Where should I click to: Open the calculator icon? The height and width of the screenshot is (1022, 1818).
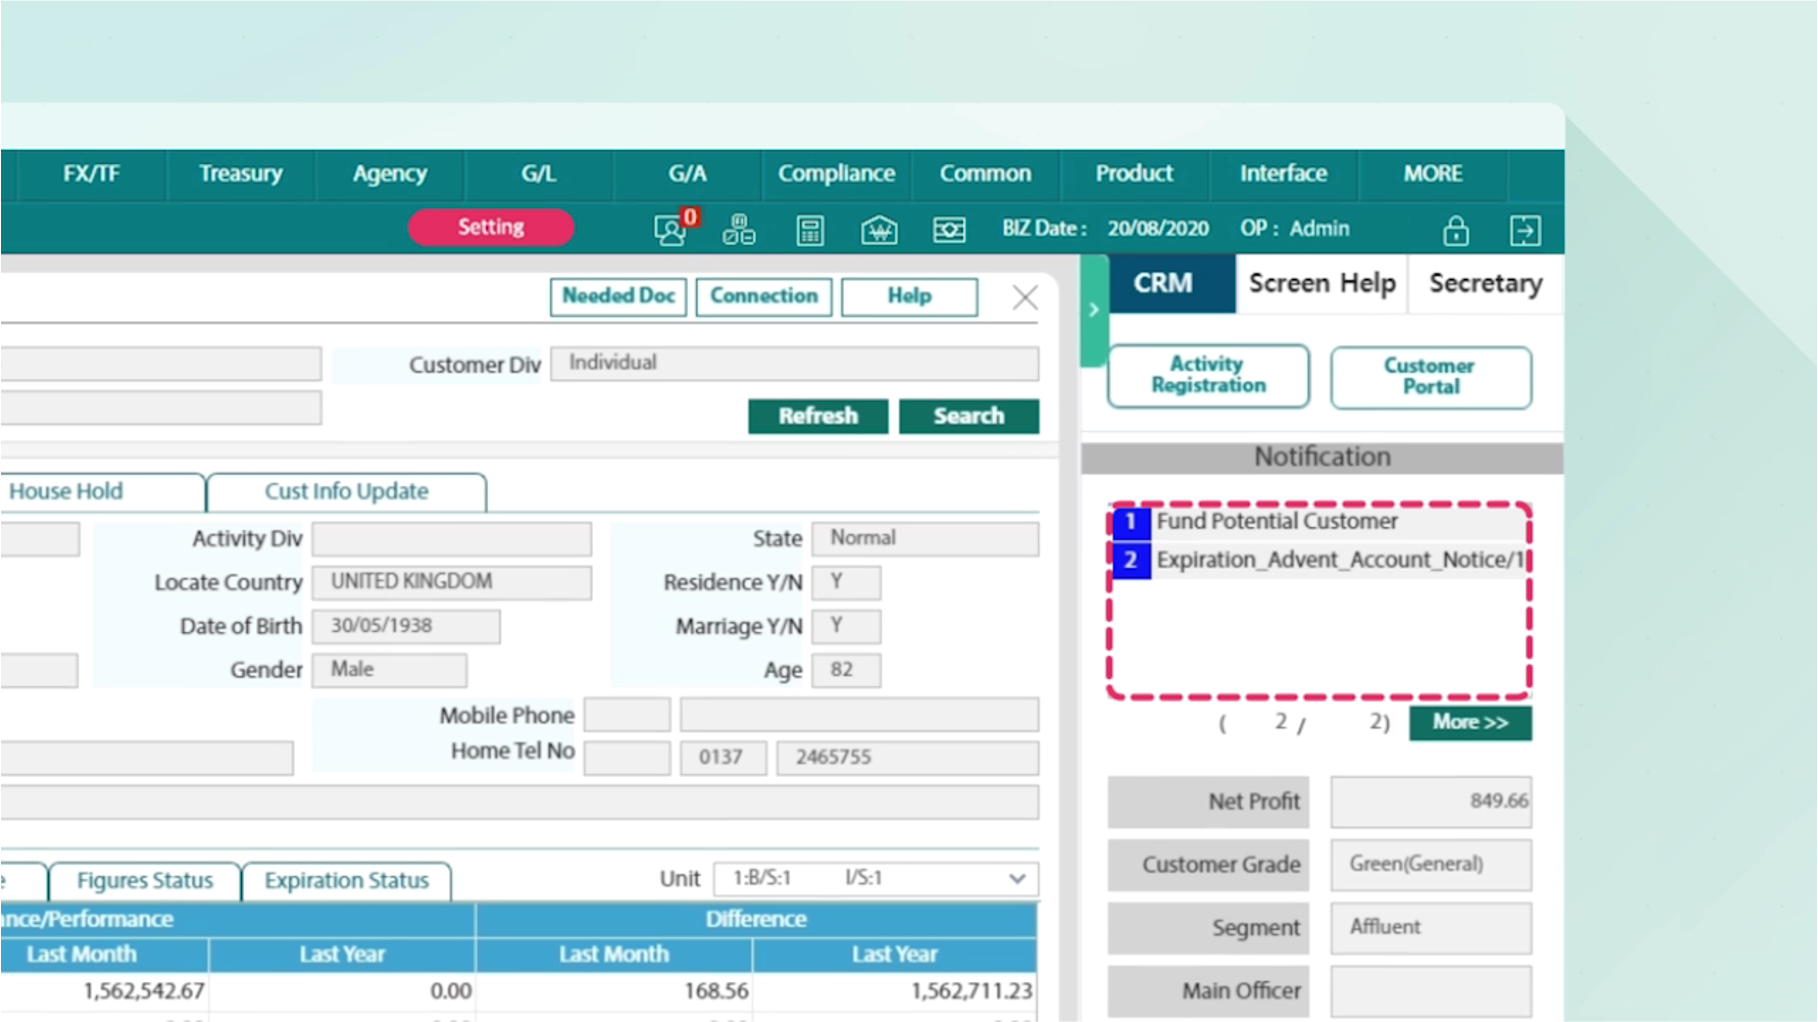coord(810,230)
